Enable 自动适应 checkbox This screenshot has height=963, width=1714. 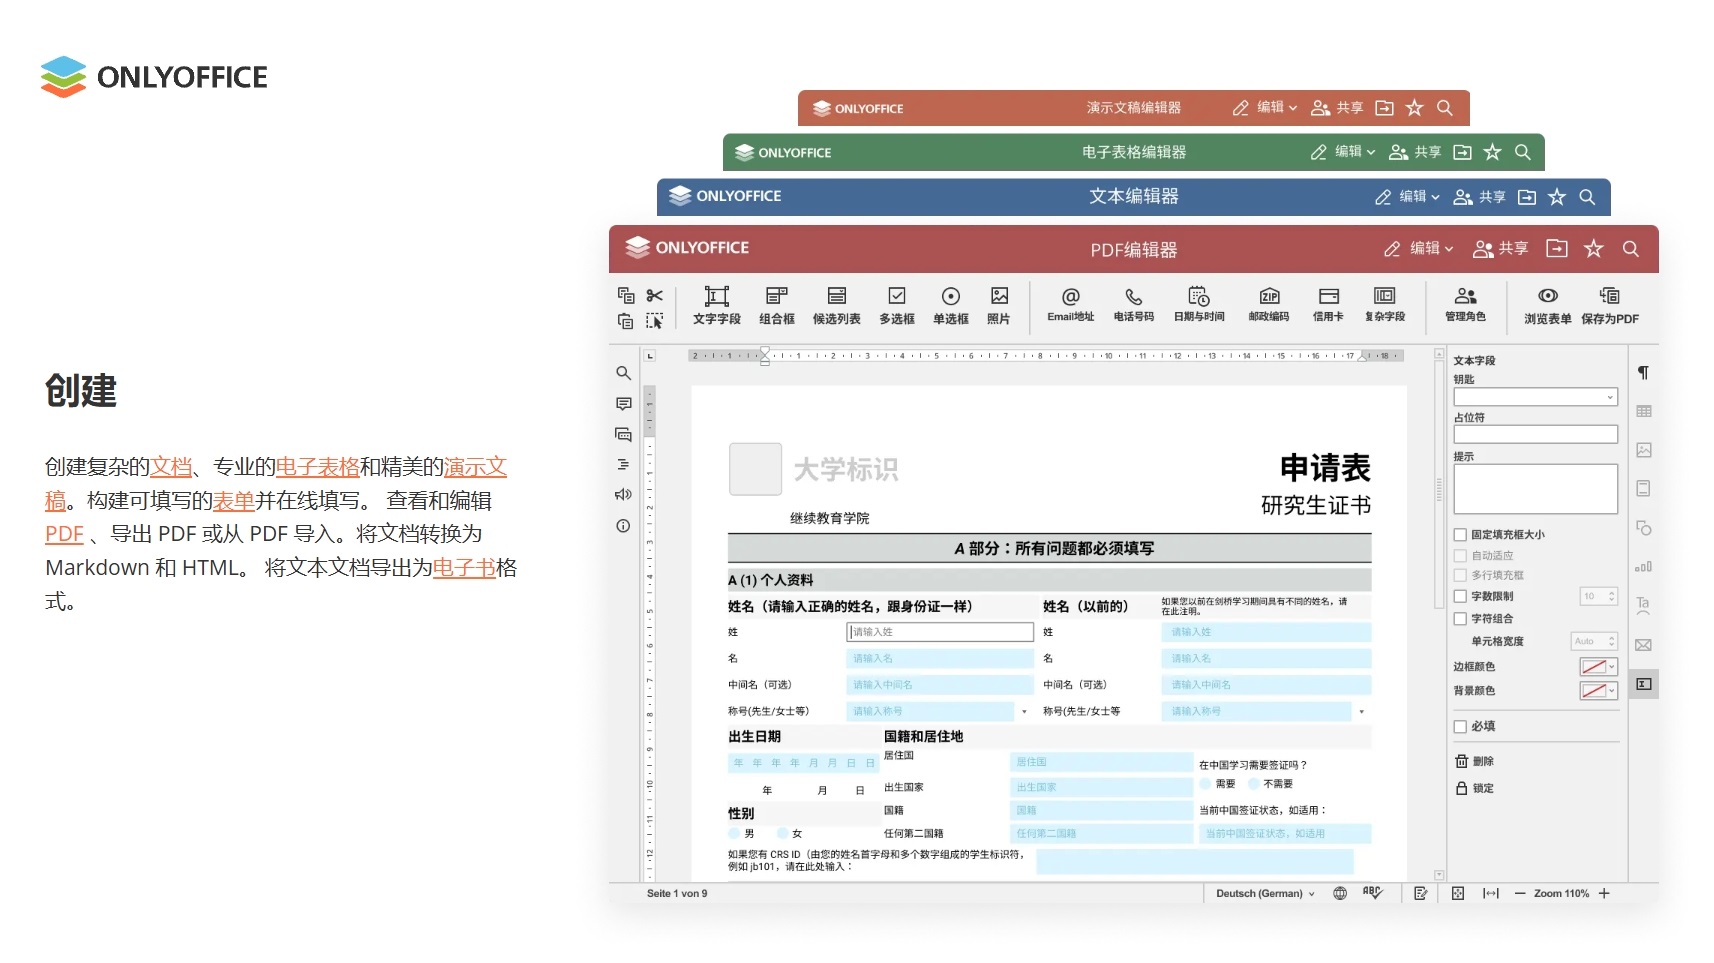[x=1460, y=555]
